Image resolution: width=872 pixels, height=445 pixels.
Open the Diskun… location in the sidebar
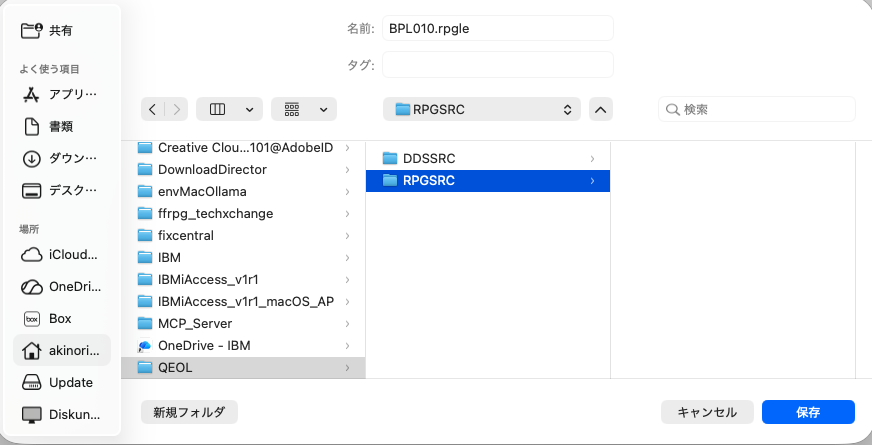(x=61, y=414)
